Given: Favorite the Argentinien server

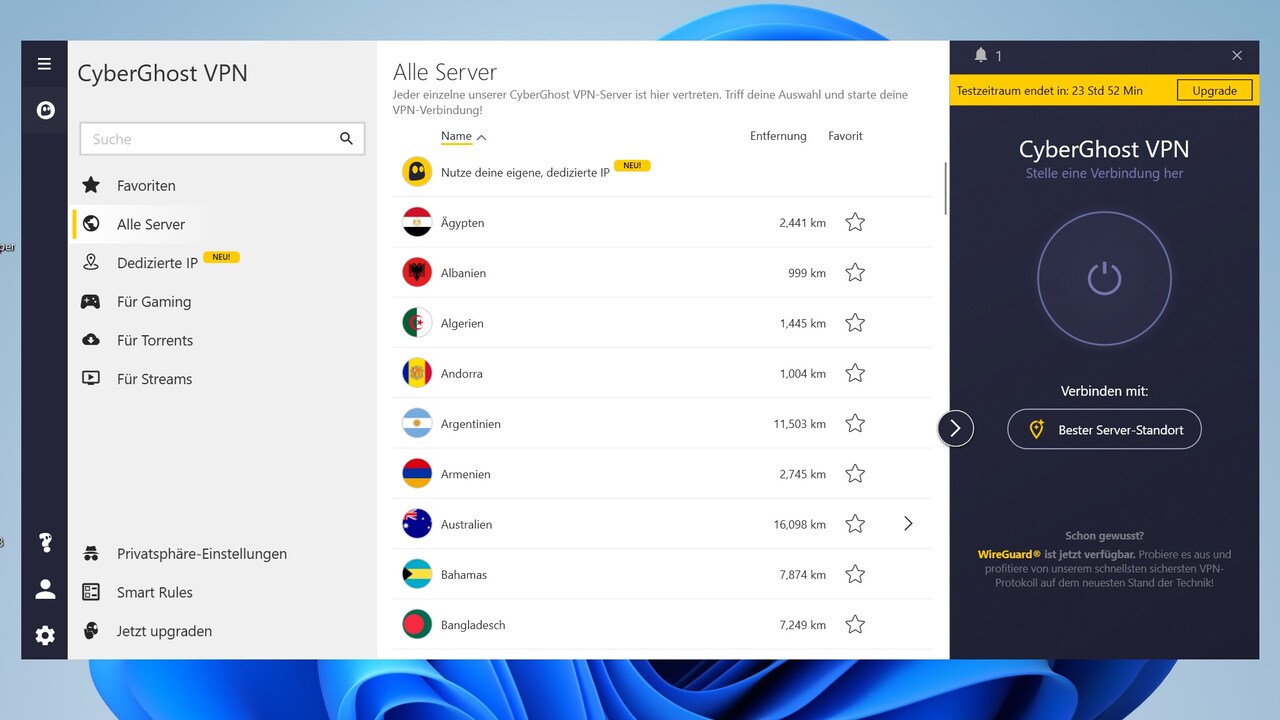Looking at the screenshot, I should (855, 423).
